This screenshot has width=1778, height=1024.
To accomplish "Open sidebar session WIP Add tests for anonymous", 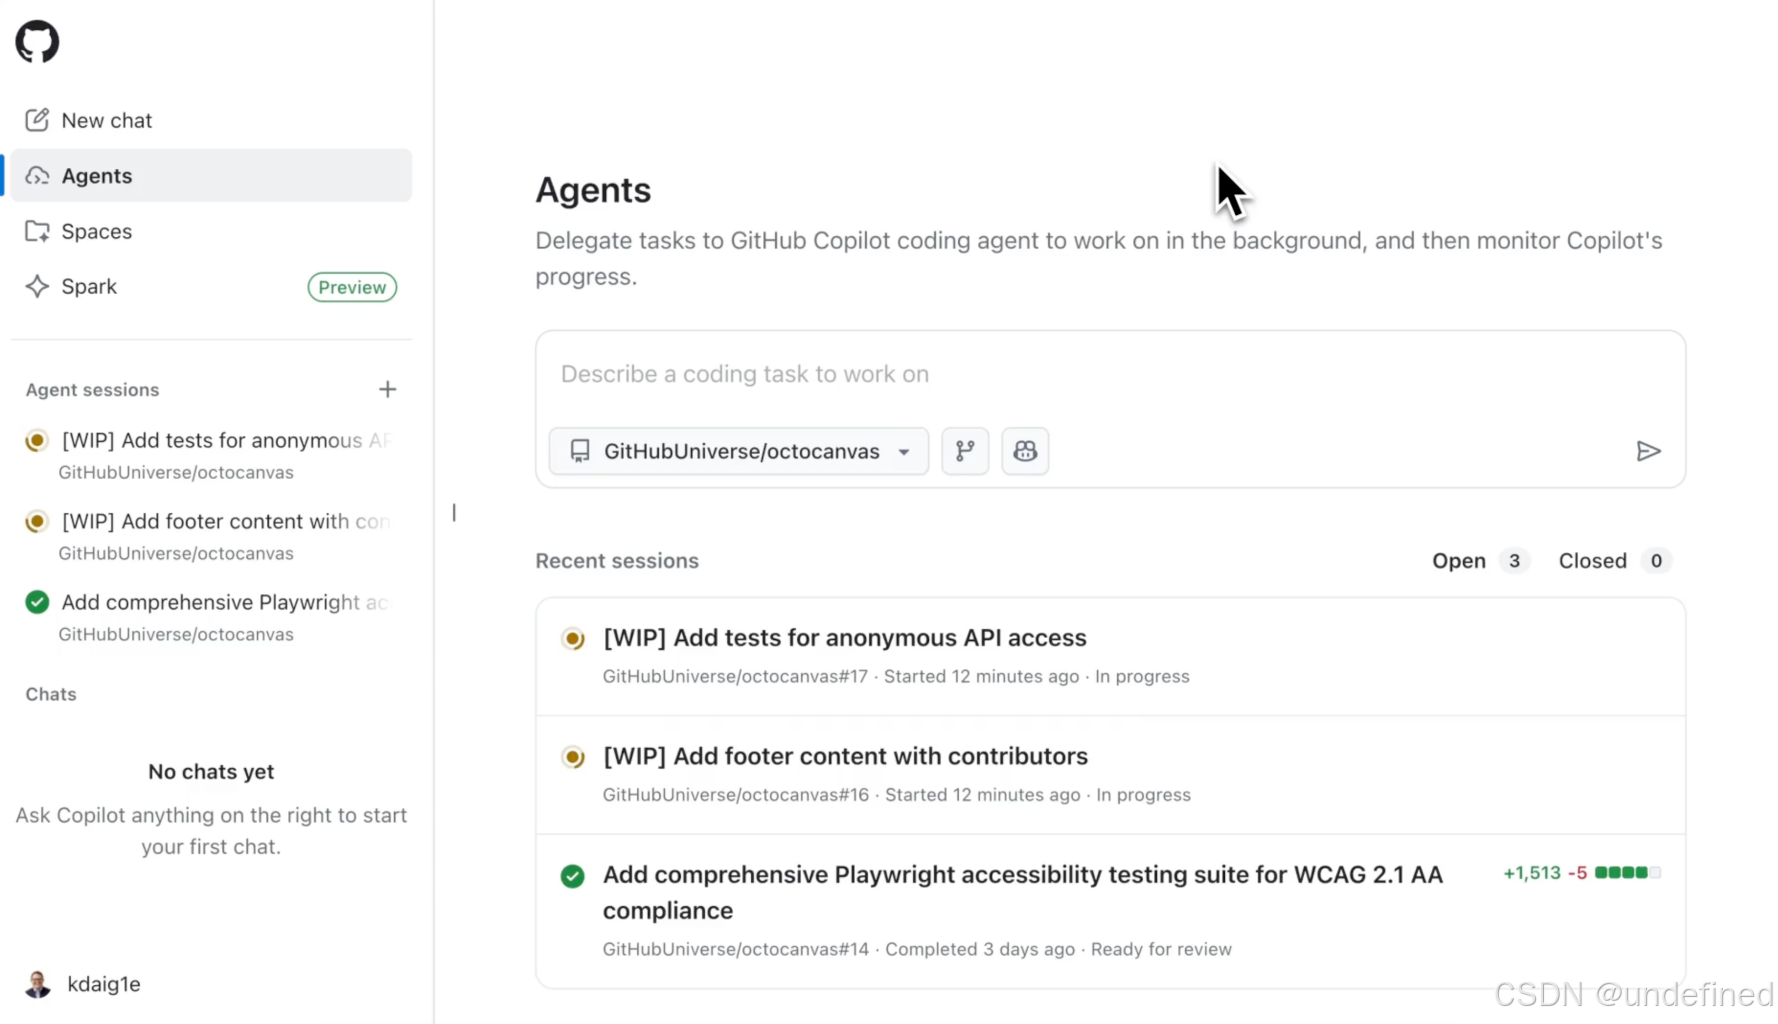I will 211,455.
